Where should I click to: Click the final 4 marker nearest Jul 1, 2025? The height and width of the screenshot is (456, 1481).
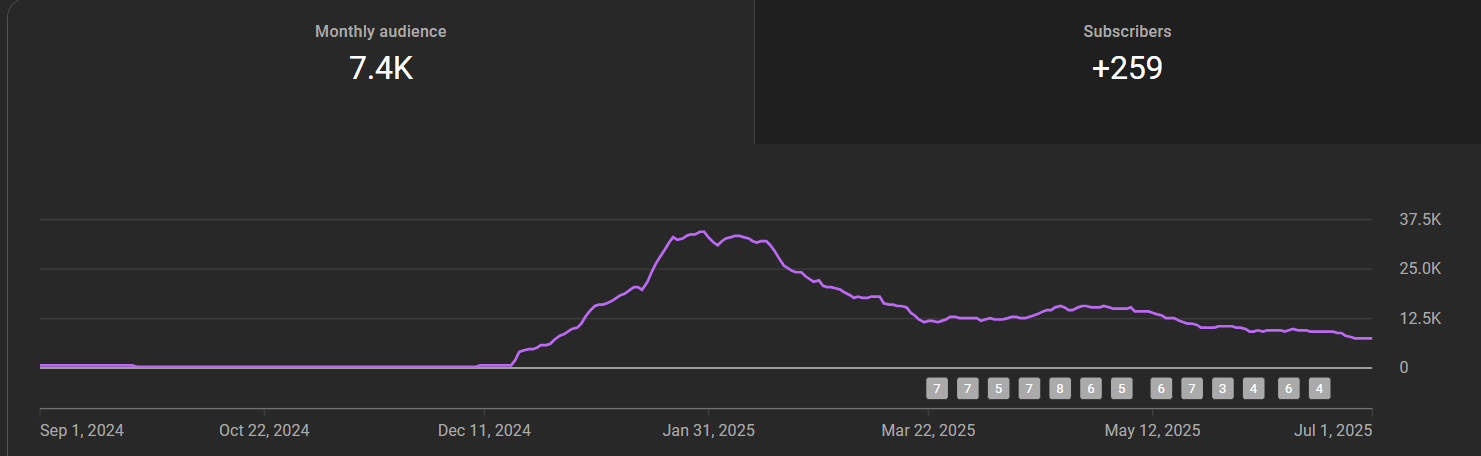pyautogui.click(x=1319, y=389)
